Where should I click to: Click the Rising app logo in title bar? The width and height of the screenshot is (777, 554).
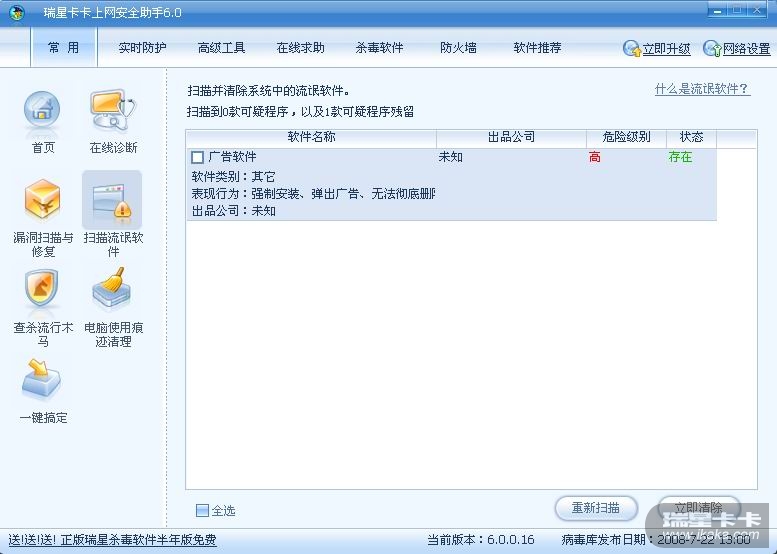point(17,12)
